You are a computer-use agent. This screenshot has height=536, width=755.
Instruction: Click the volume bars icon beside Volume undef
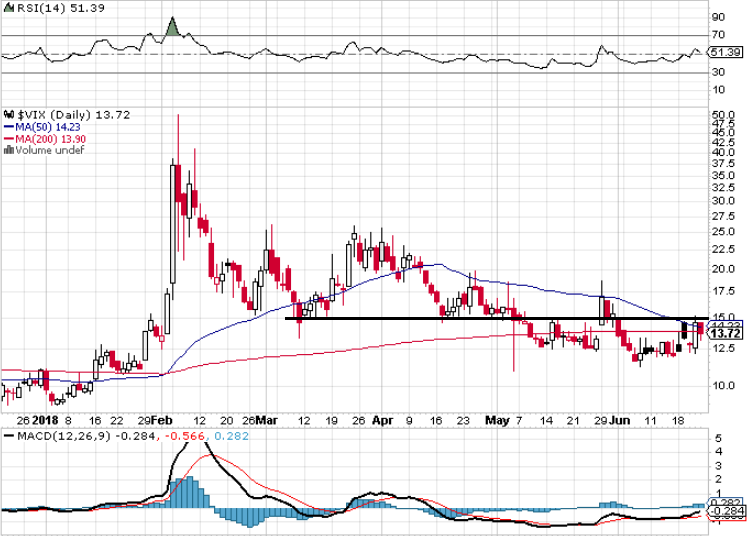coord(9,150)
